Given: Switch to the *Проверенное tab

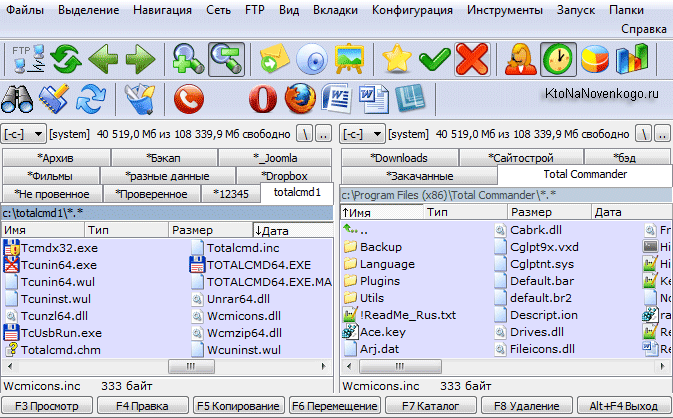Looking at the screenshot, I should point(152,194).
